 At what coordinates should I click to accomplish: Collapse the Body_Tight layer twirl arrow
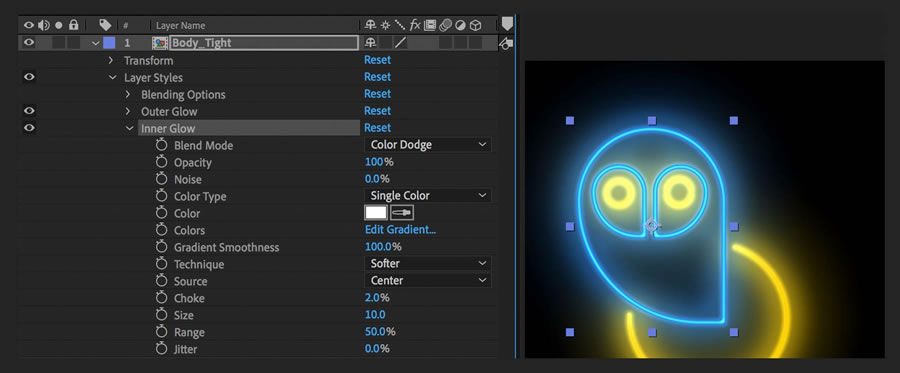click(95, 43)
